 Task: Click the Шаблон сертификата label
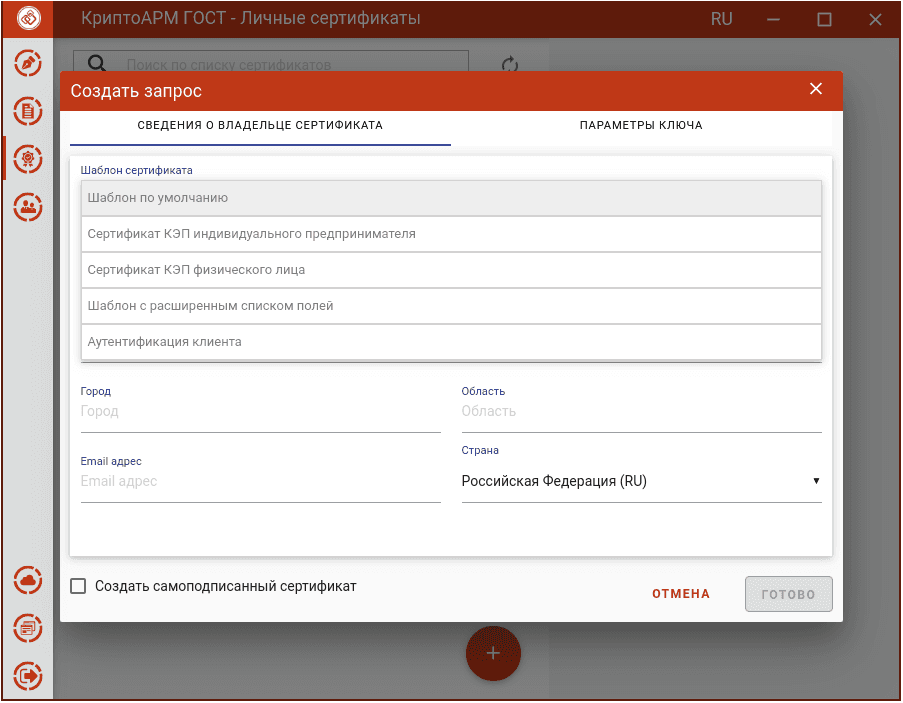(x=136, y=170)
